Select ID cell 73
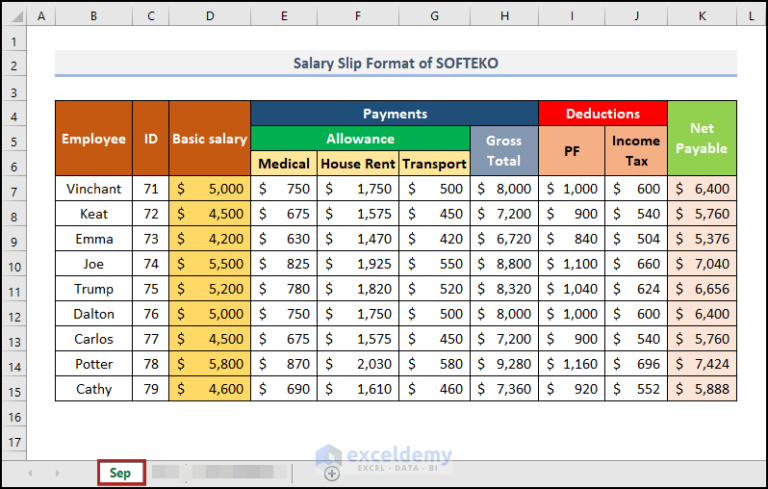 point(150,239)
